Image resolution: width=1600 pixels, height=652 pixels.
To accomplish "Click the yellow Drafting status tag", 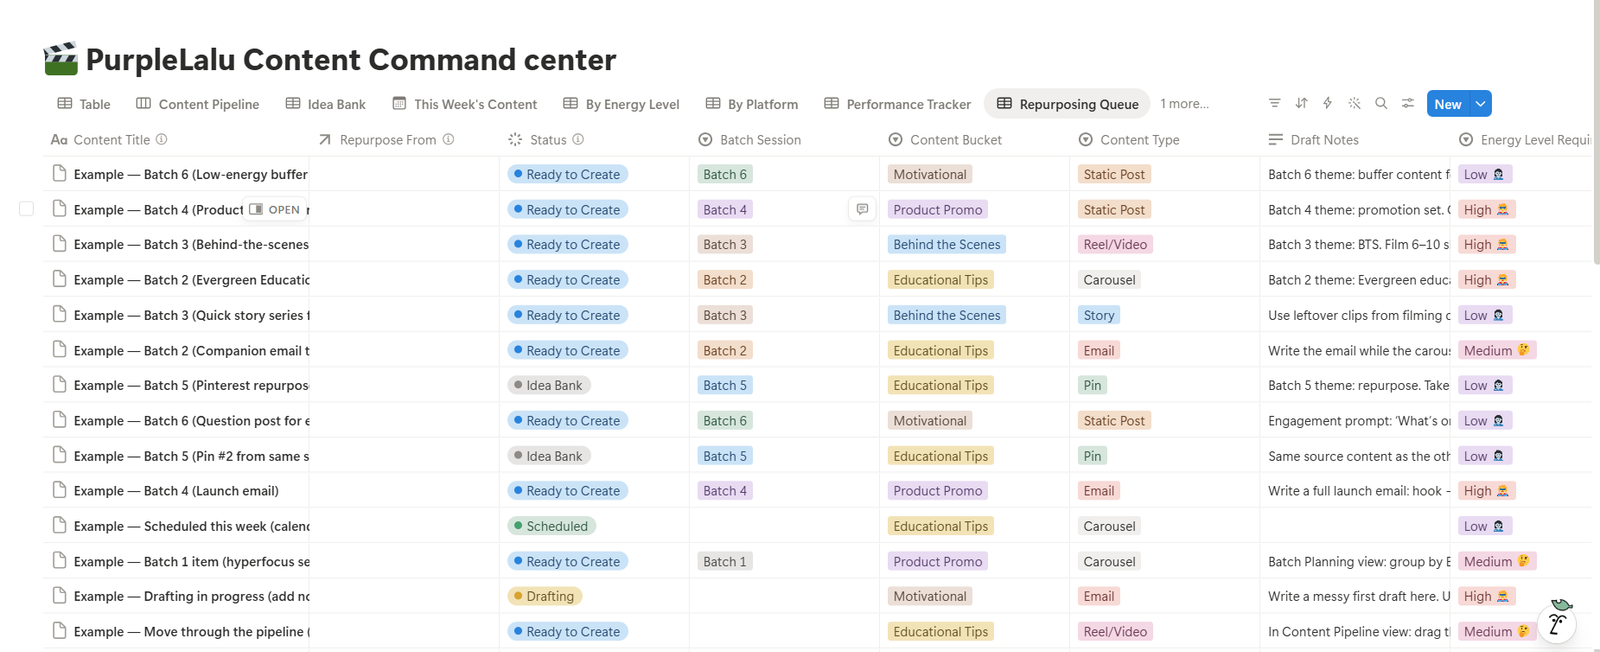I will pos(545,596).
